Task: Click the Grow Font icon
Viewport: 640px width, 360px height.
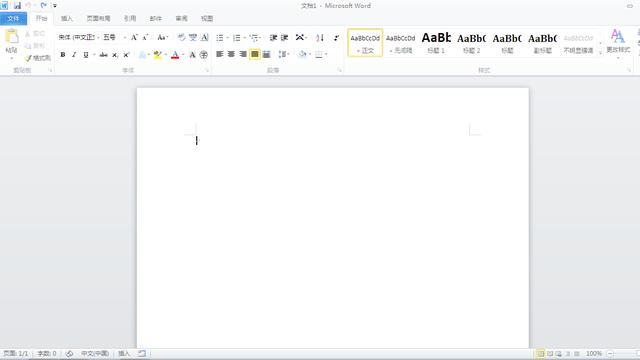Action: (x=134, y=38)
